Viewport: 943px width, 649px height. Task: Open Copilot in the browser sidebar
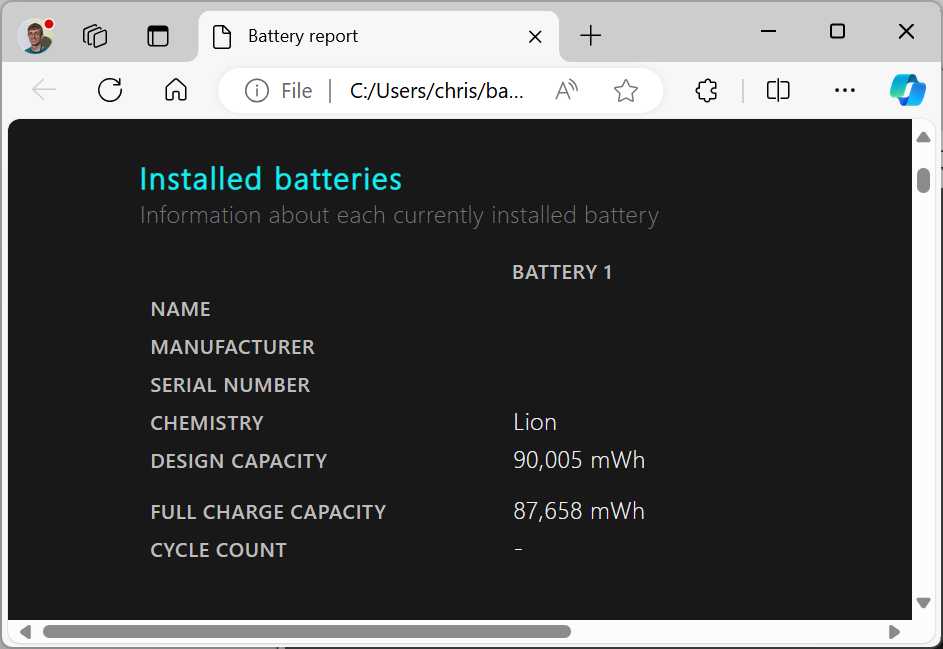pyautogui.click(x=907, y=90)
